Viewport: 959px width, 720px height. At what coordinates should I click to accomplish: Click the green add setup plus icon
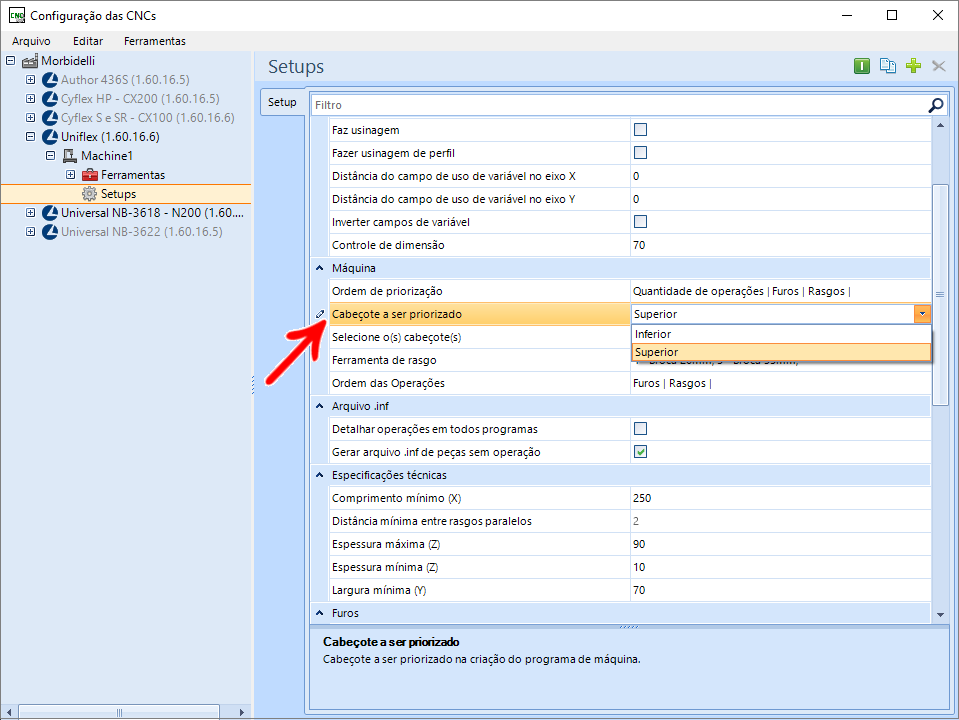pyautogui.click(x=912, y=66)
